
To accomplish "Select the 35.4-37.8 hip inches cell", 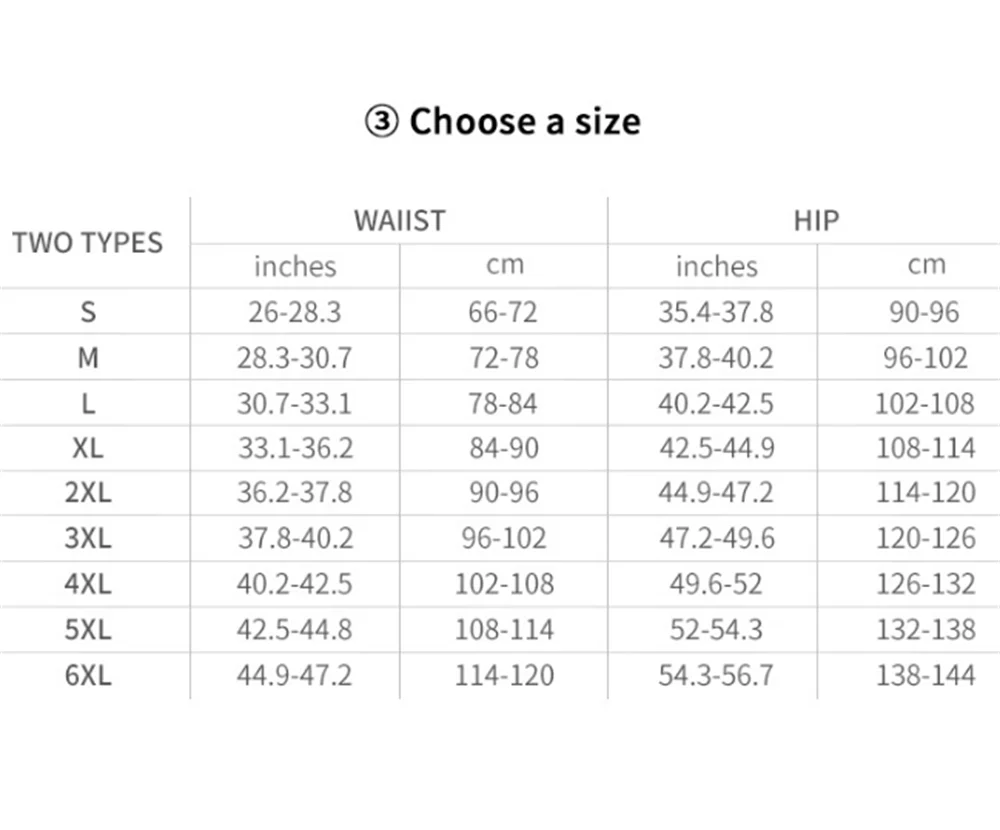I will [716, 312].
